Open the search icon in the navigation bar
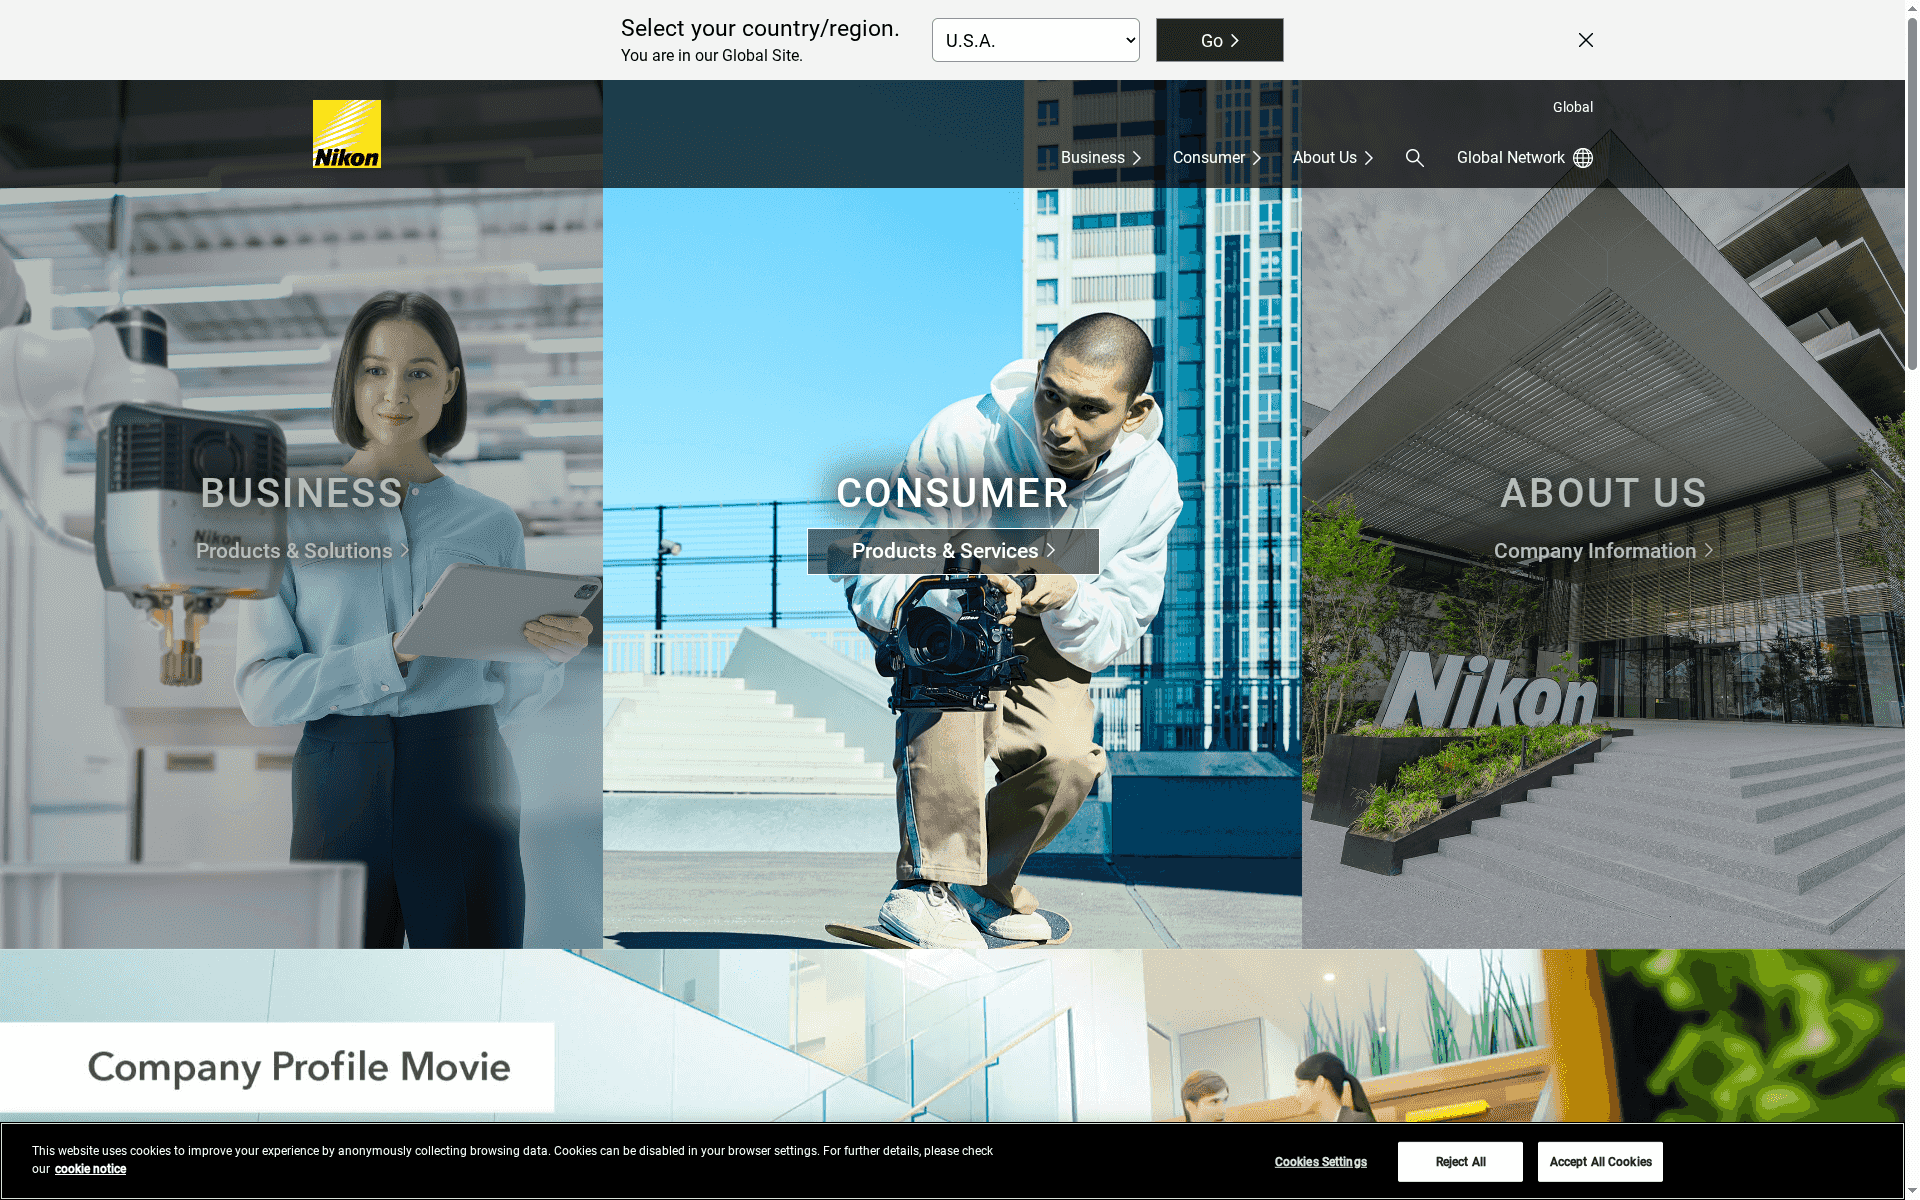The width and height of the screenshot is (1920, 1200). (x=1415, y=157)
